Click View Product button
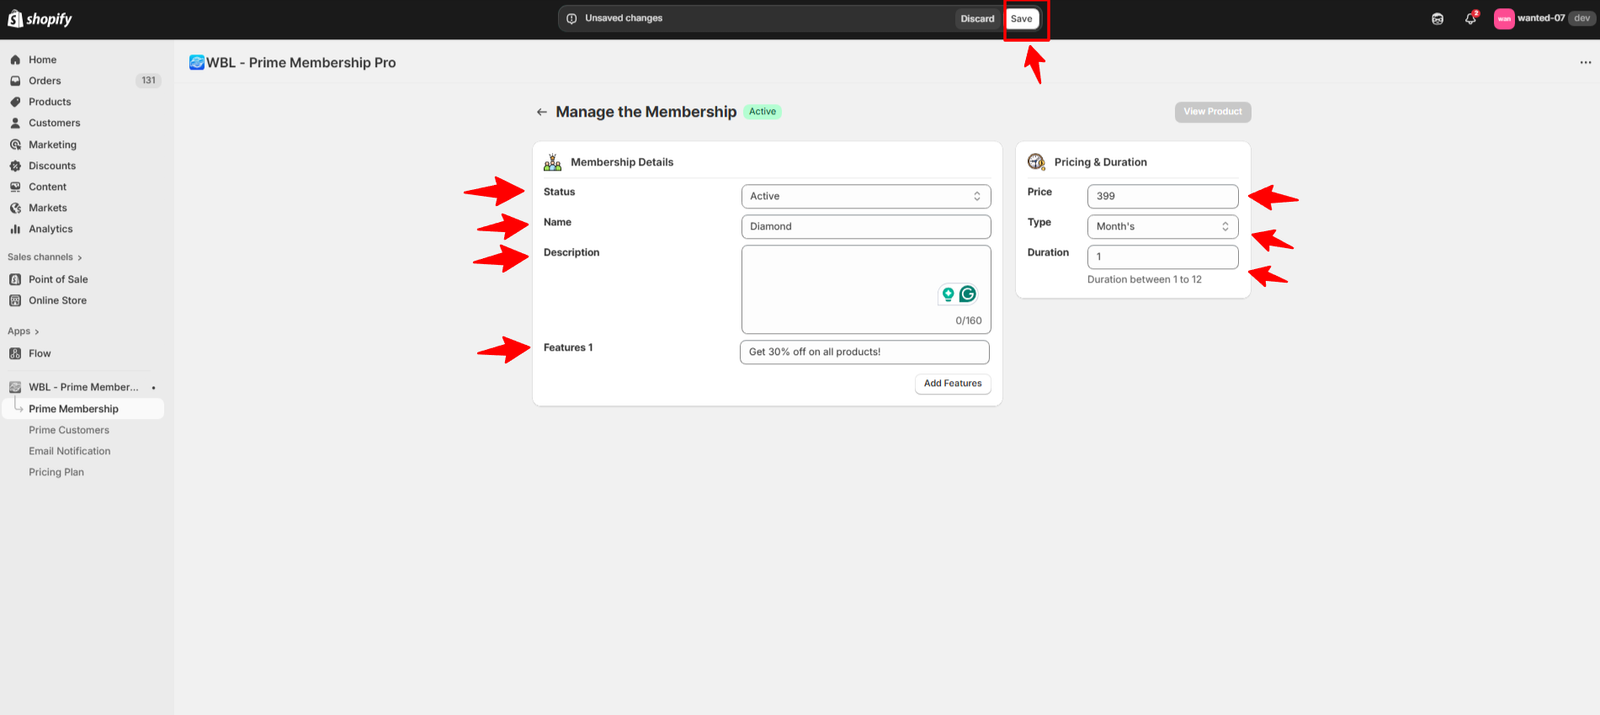1600x715 pixels. [x=1213, y=112]
